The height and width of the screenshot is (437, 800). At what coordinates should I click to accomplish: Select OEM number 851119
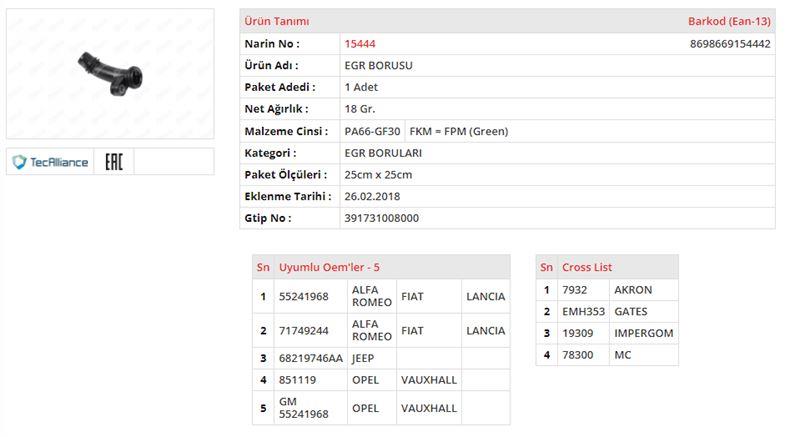click(297, 380)
